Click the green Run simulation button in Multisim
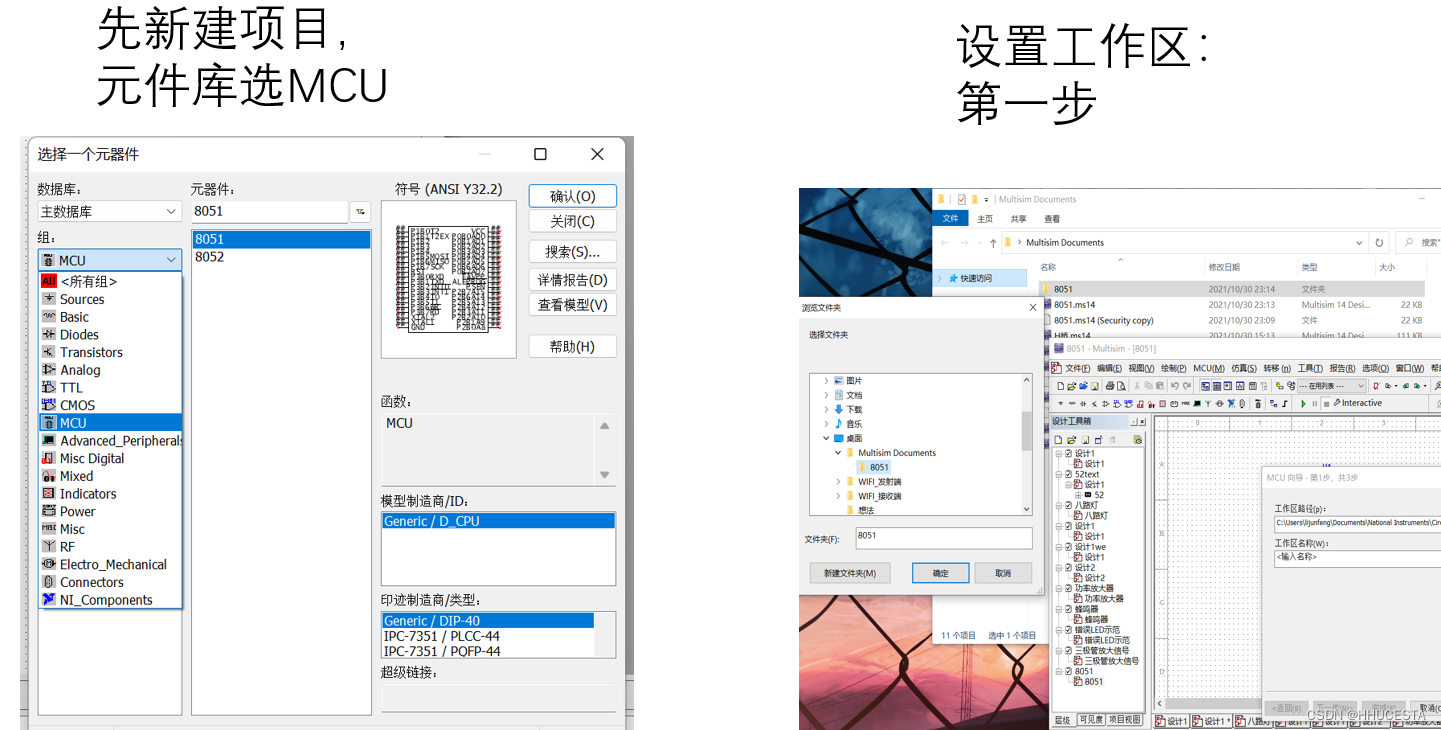The width and height of the screenshot is (1441, 730). click(x=1303, y=404)
